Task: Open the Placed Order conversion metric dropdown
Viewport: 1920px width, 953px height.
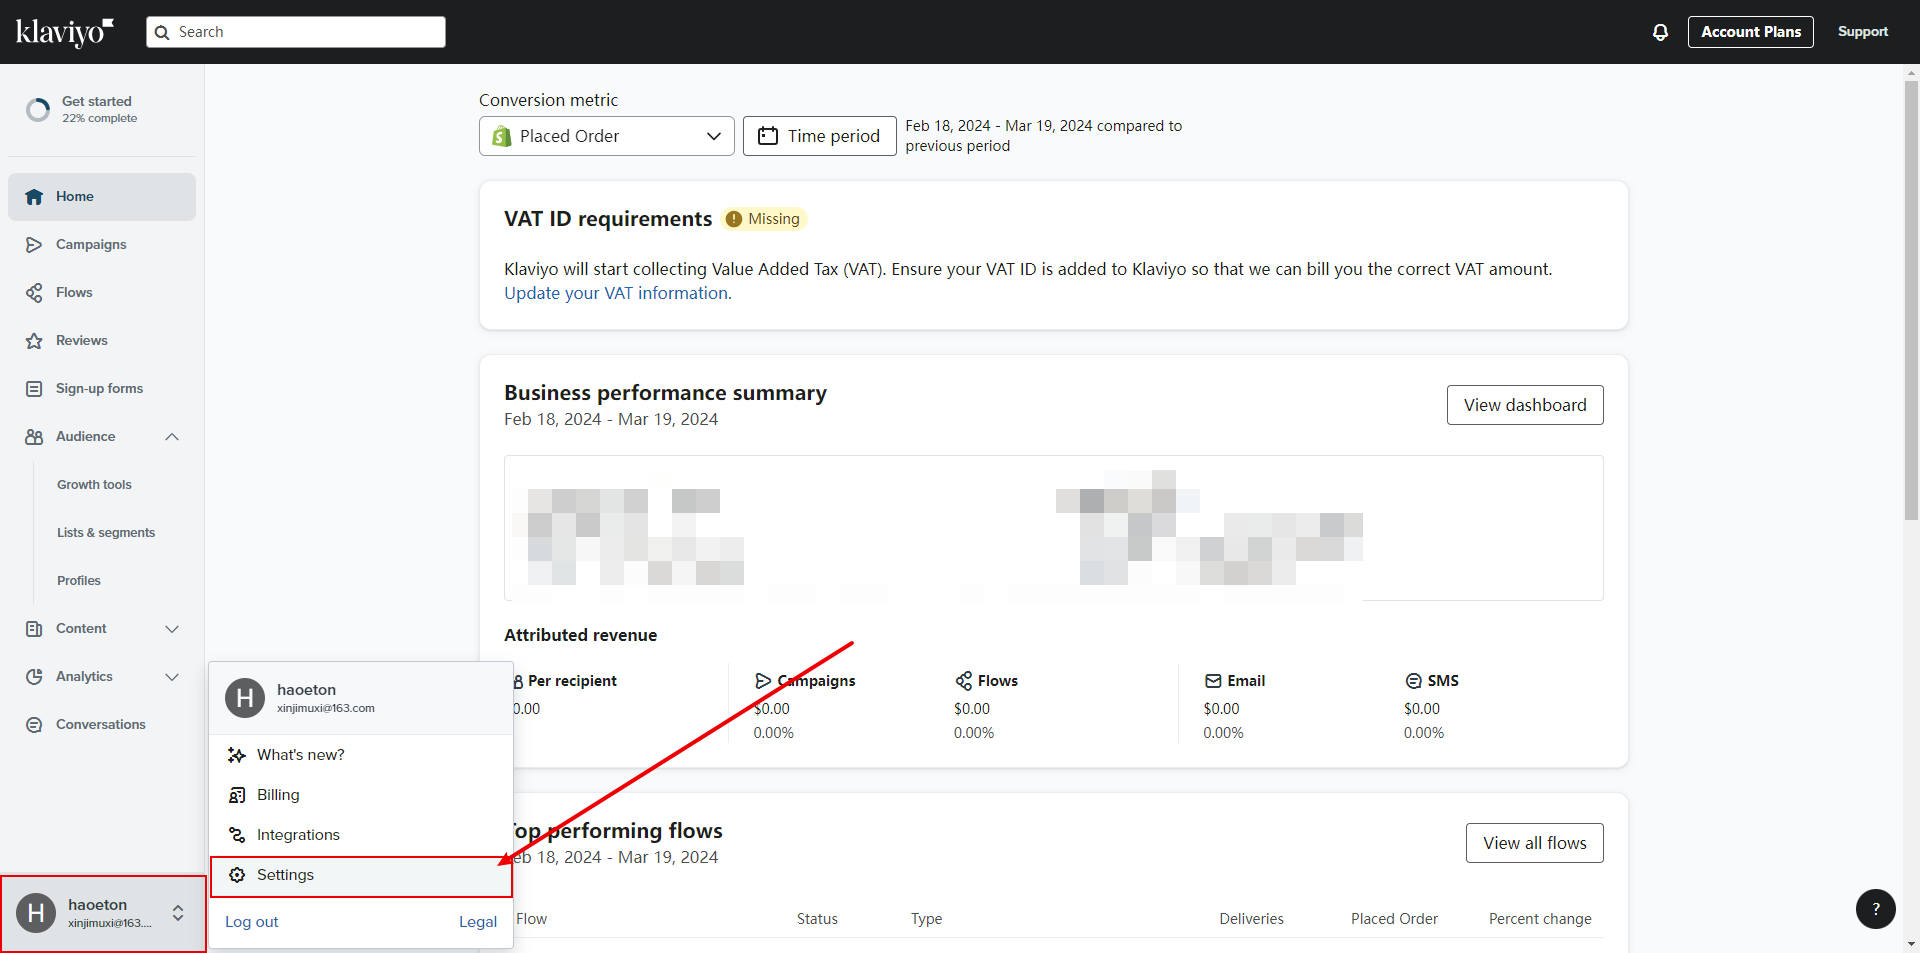Action: coord(607,136)
